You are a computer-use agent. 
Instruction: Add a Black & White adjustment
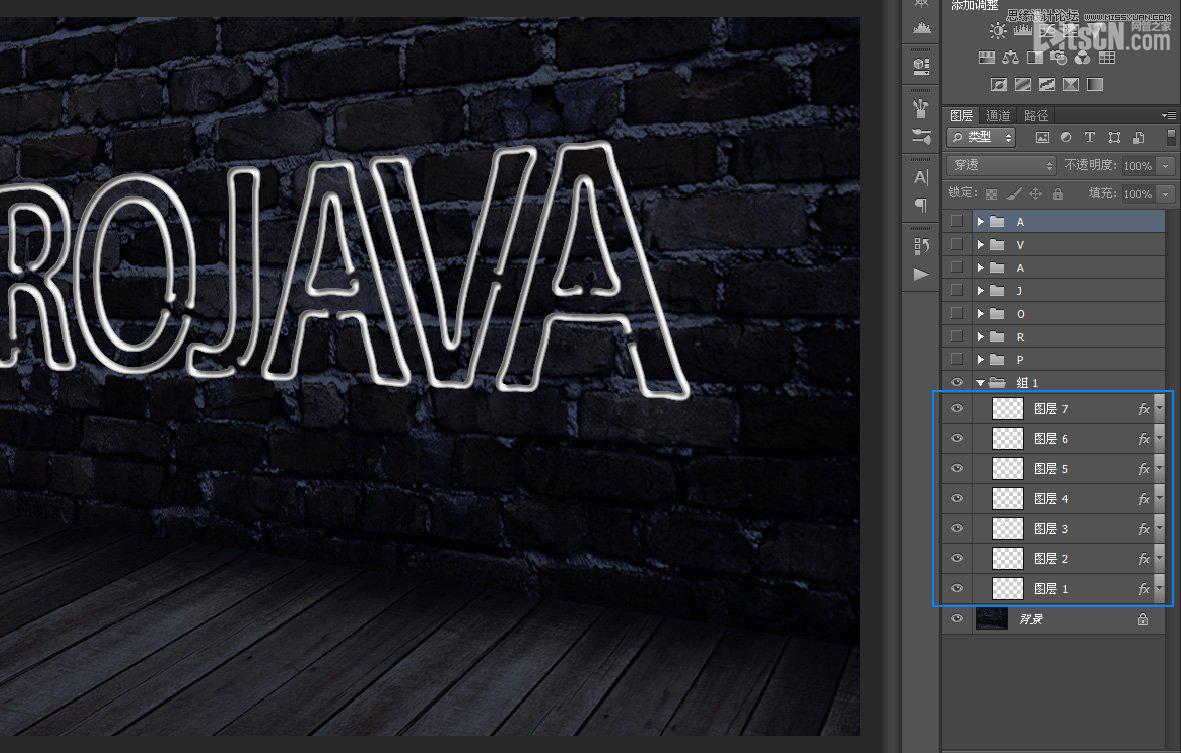coord(1035,58)
